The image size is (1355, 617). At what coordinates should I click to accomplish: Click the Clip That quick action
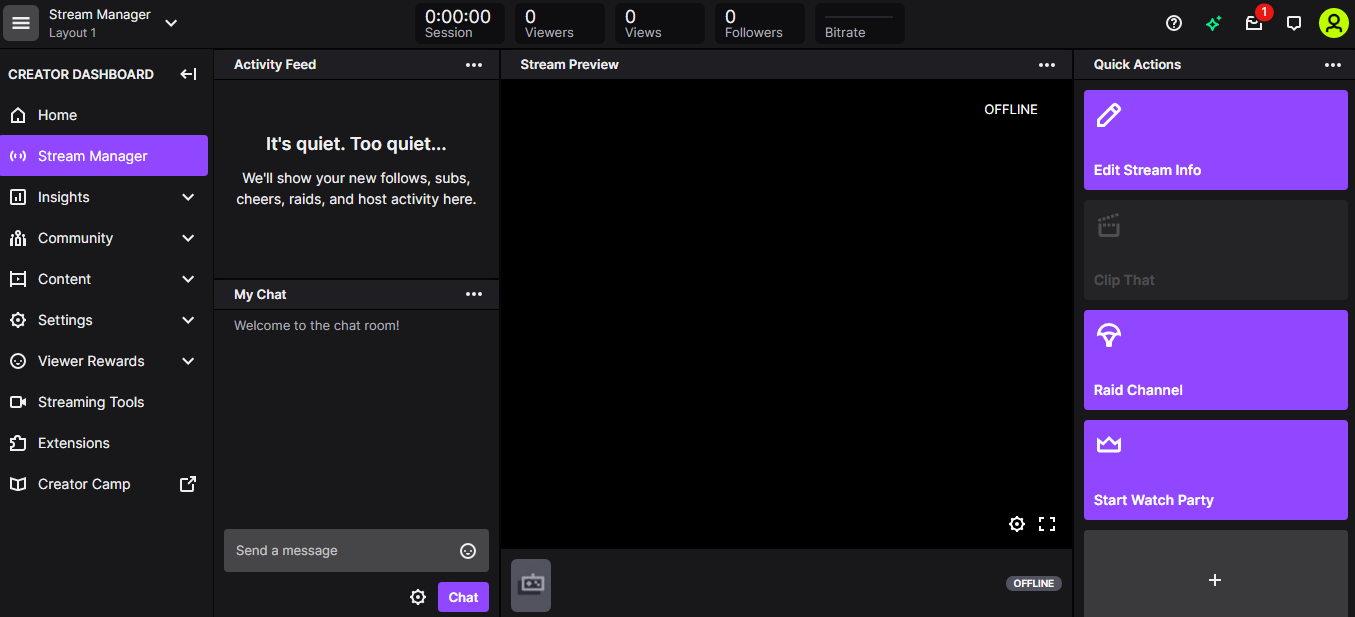coord(1216,250)
